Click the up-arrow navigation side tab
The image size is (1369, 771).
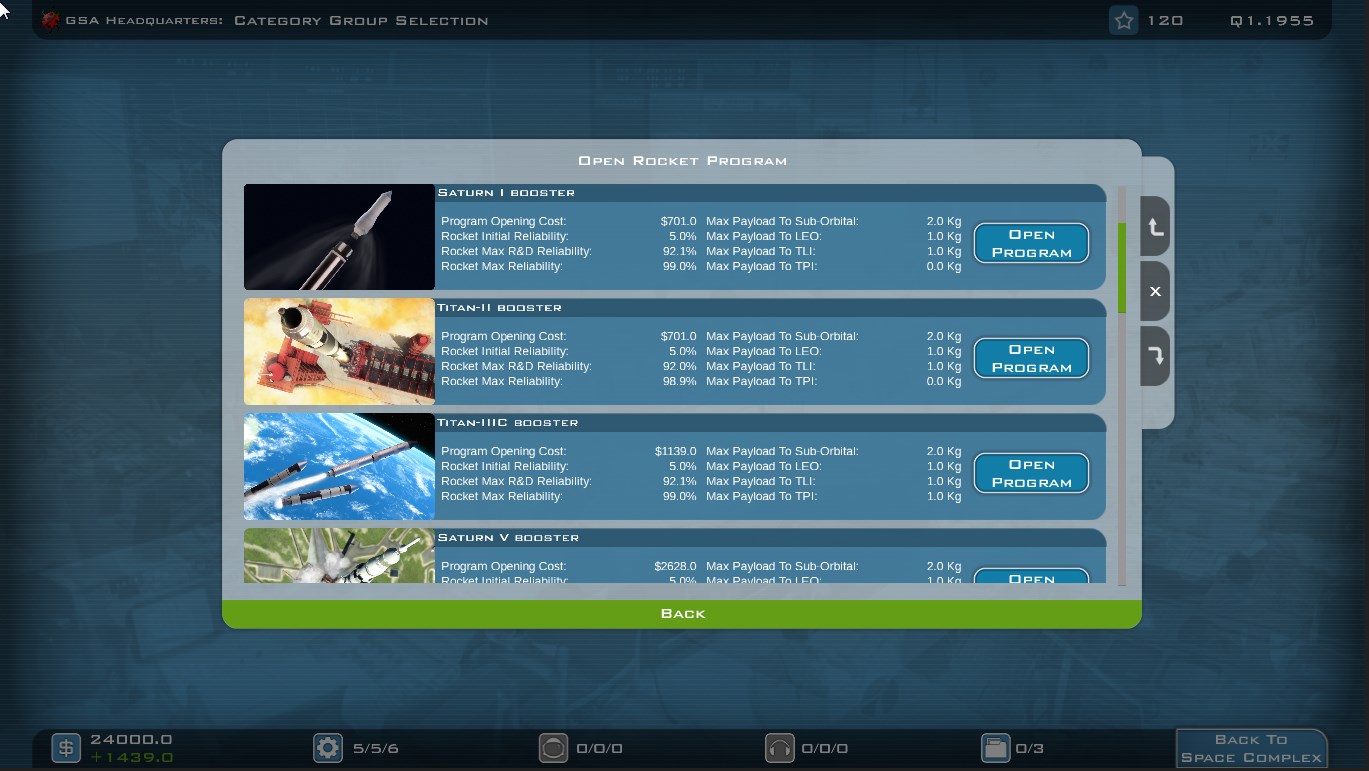click(x=1155, y=228)
